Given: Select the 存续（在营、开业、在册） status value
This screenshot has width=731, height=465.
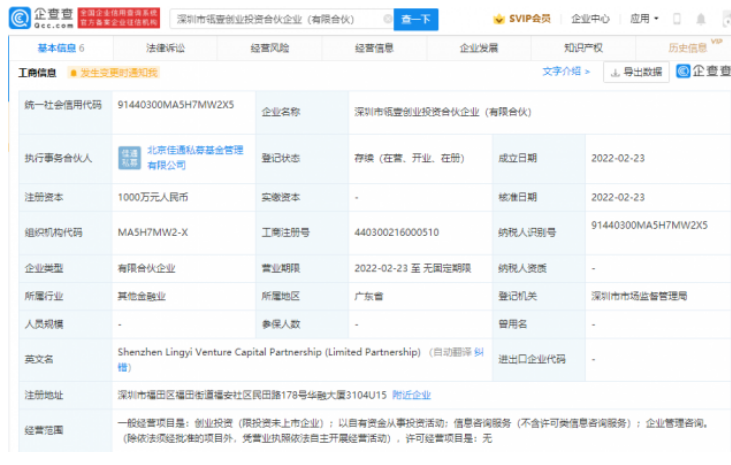Looking at the screenshot, I should tap(409, 158).
